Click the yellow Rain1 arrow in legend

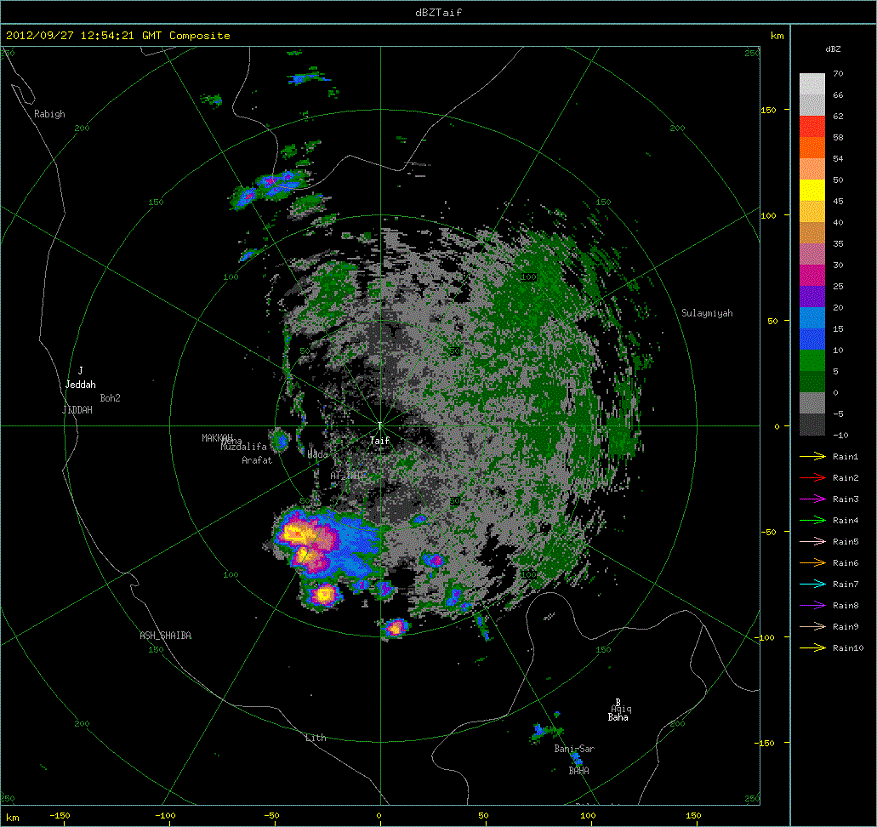click(813, 456)
